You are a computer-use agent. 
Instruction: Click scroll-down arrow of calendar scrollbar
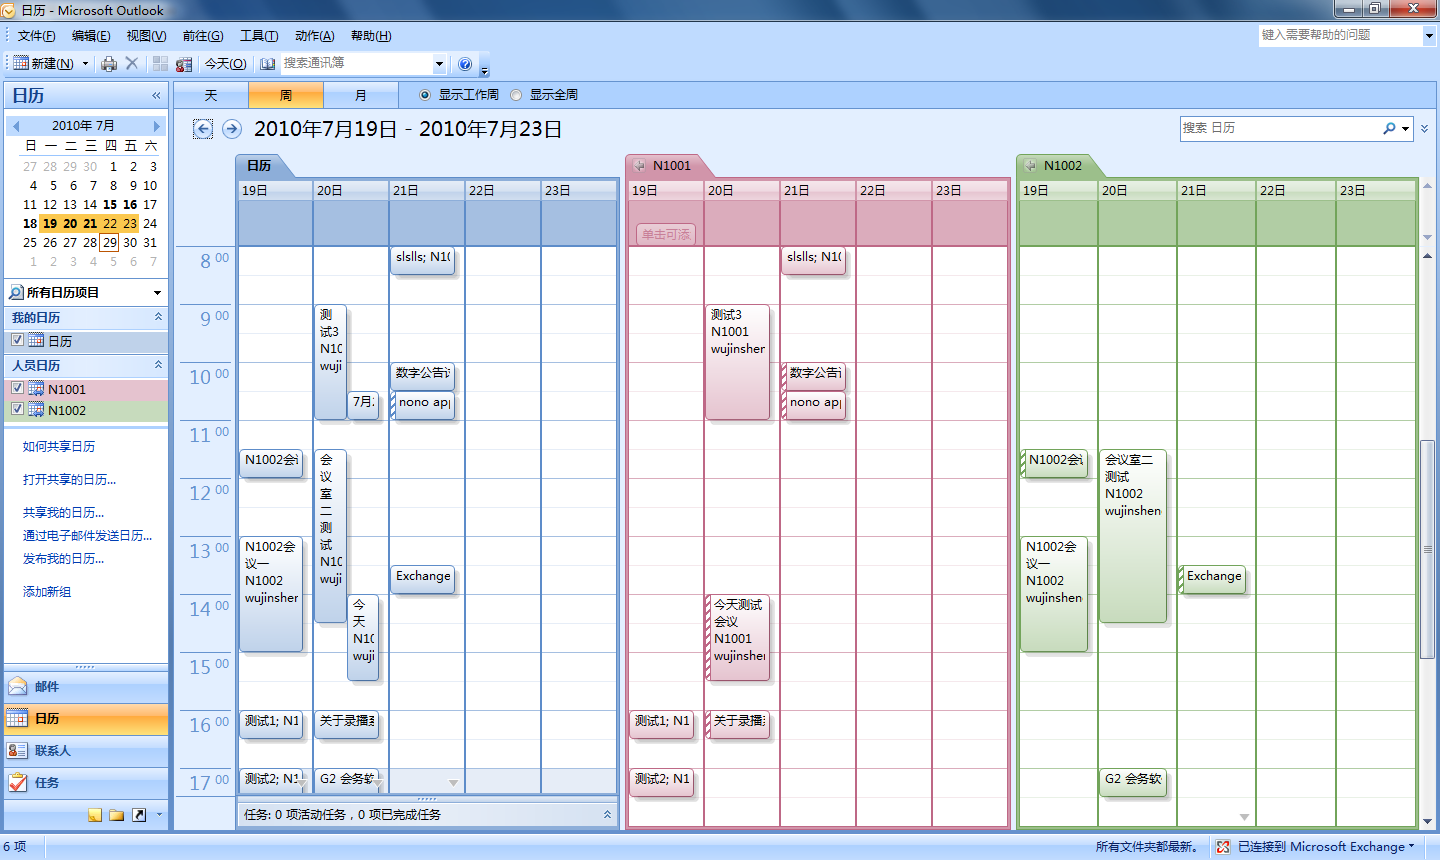click(x=1428, y=821)
